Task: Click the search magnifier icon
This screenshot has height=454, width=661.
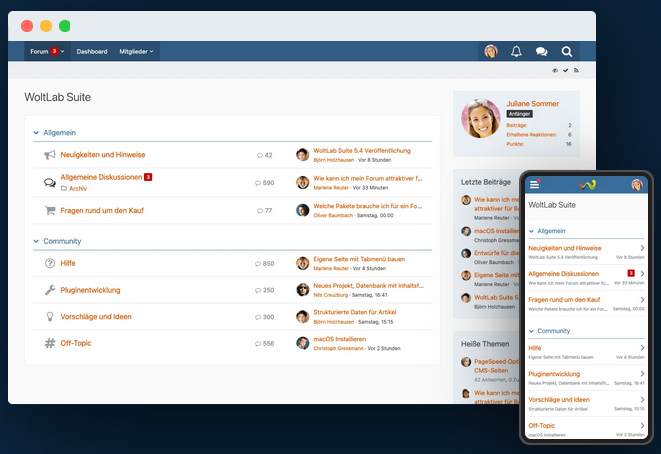Action: (567, 51)
